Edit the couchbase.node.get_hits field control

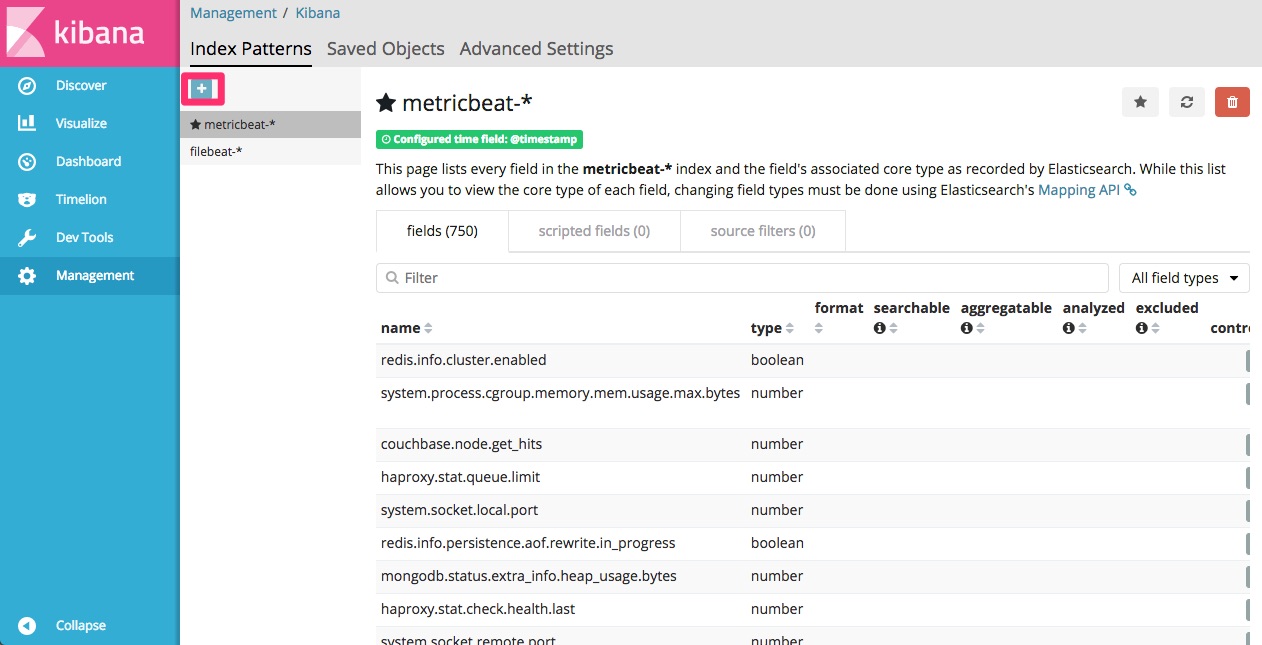(x=1248, y=445)
